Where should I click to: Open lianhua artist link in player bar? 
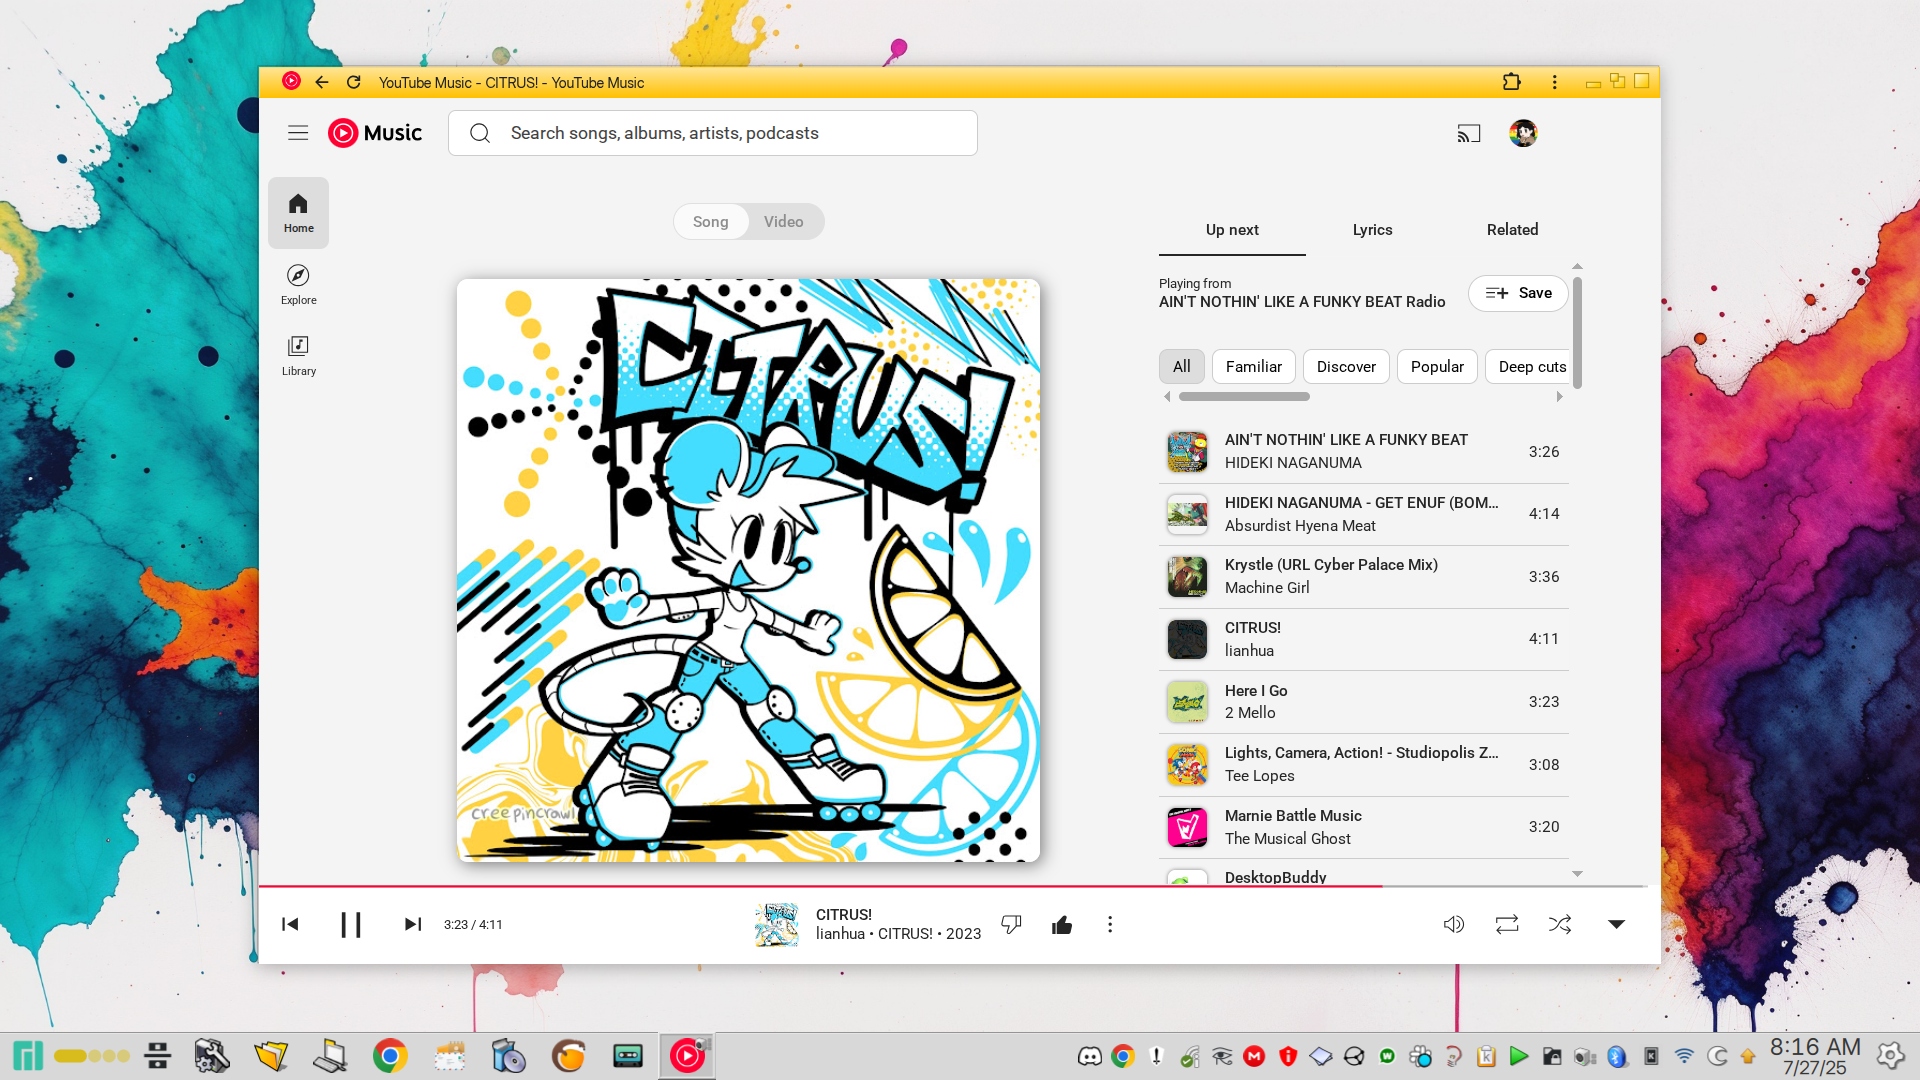(x=840, y=934)
